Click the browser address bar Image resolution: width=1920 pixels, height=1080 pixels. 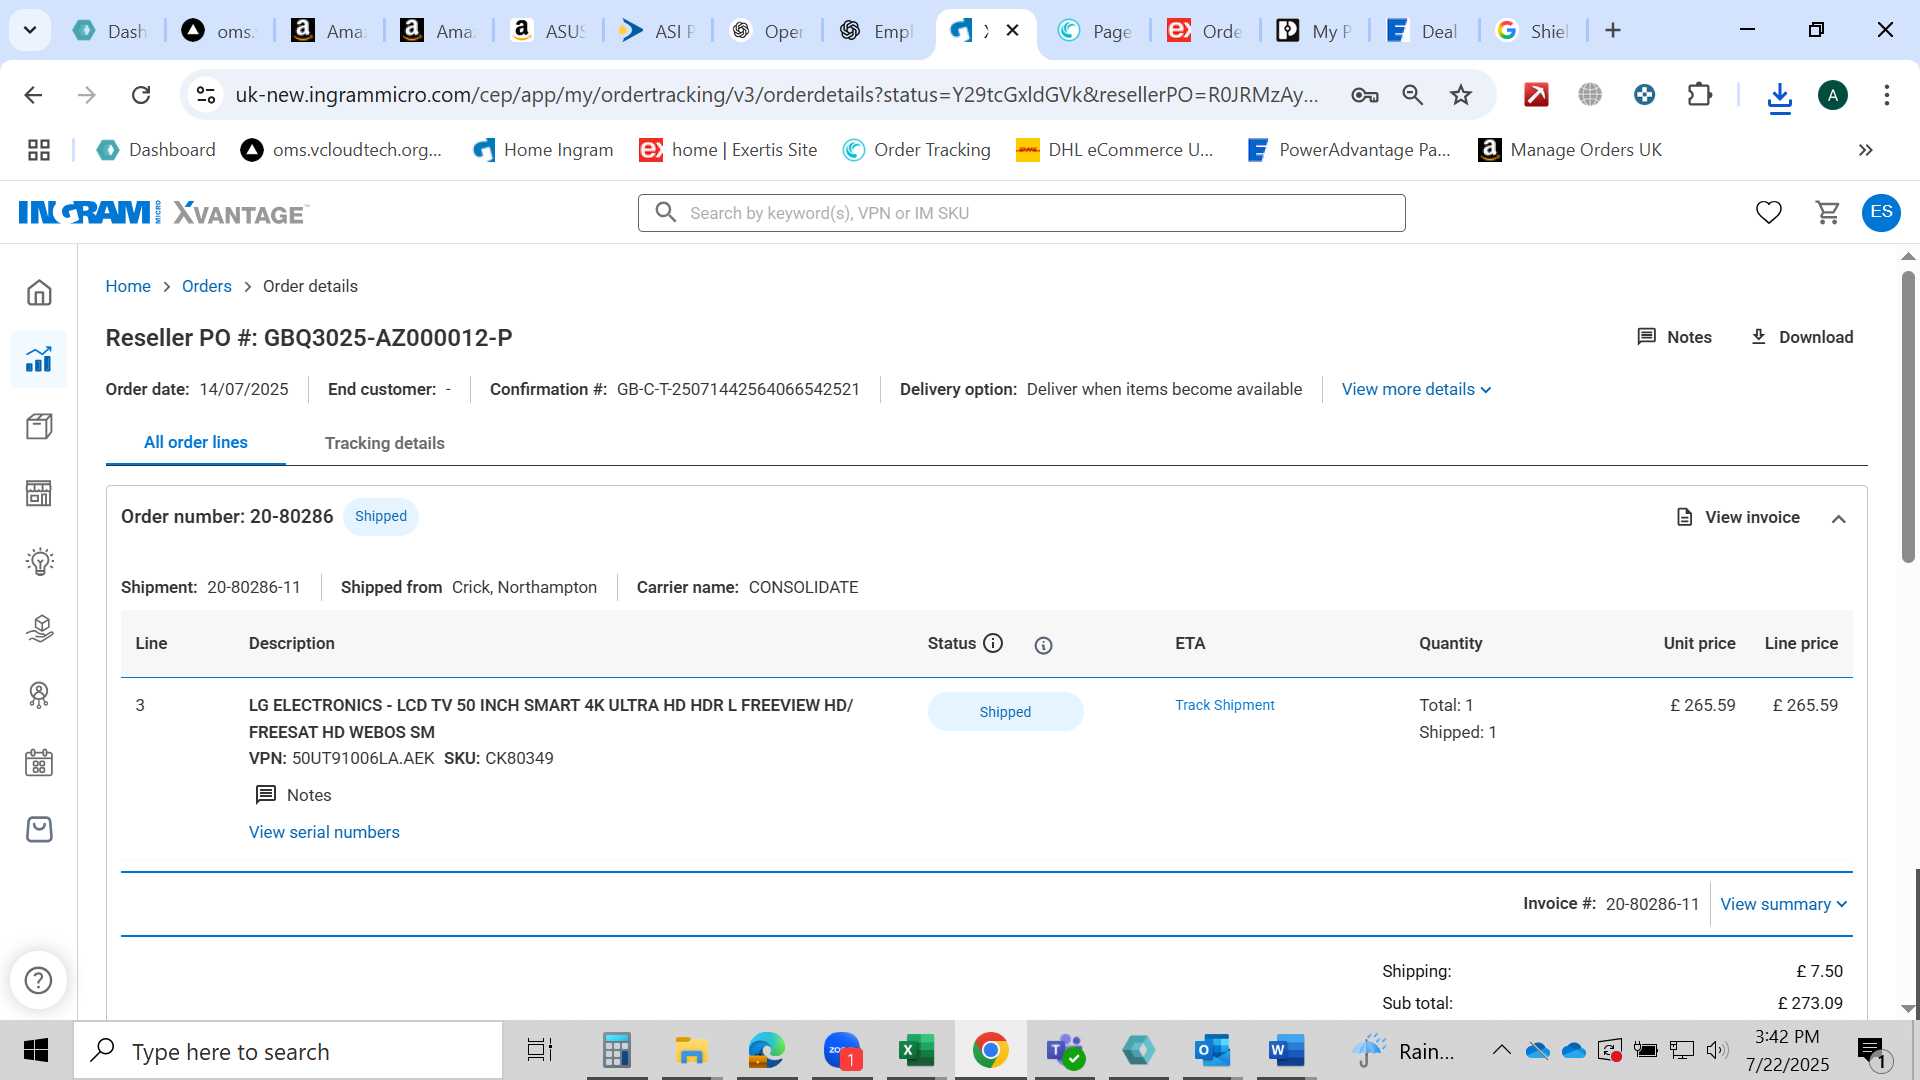pos(776,95)
